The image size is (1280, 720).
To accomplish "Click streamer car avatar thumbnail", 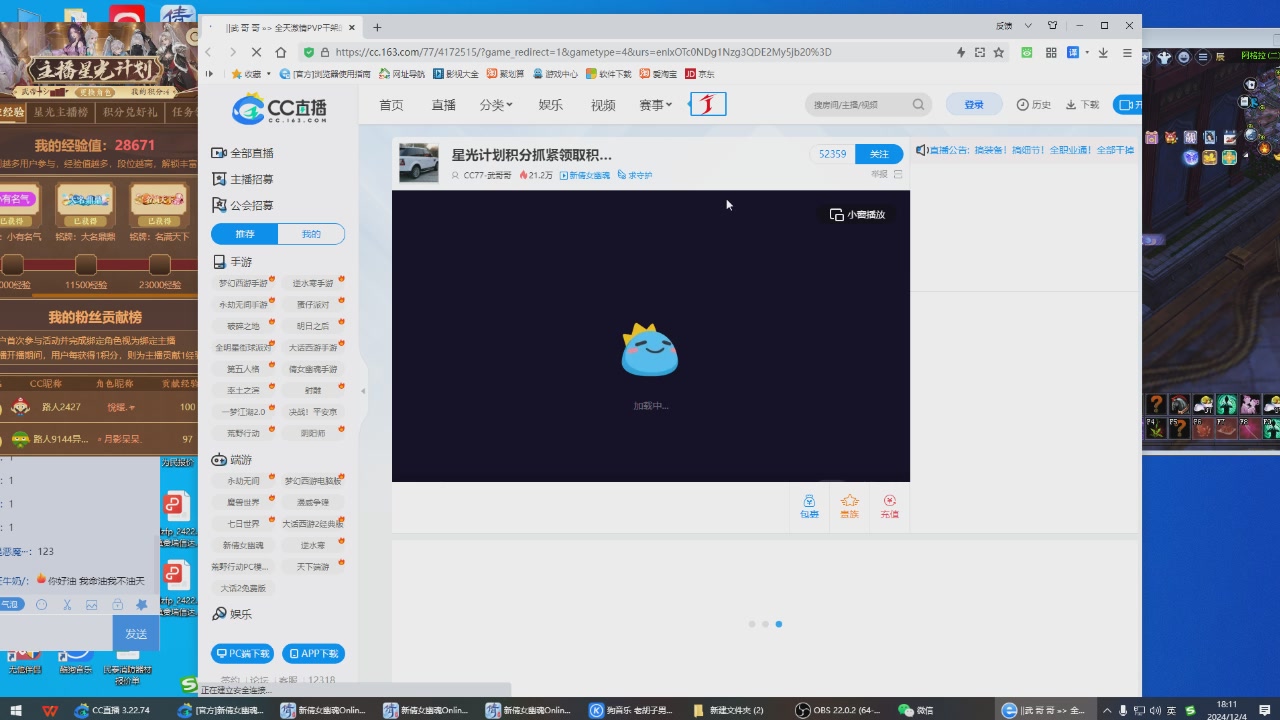I will point(418,162).
